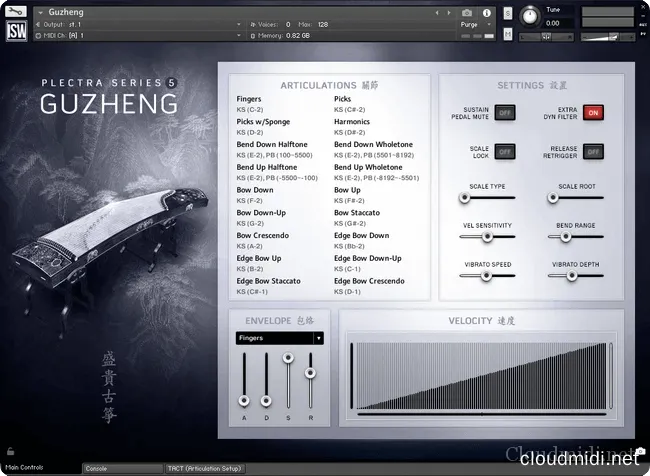Toggle Sustain Pedal Mute switch
This screenshot has height=476, width=650.
(x=504, y=113)
